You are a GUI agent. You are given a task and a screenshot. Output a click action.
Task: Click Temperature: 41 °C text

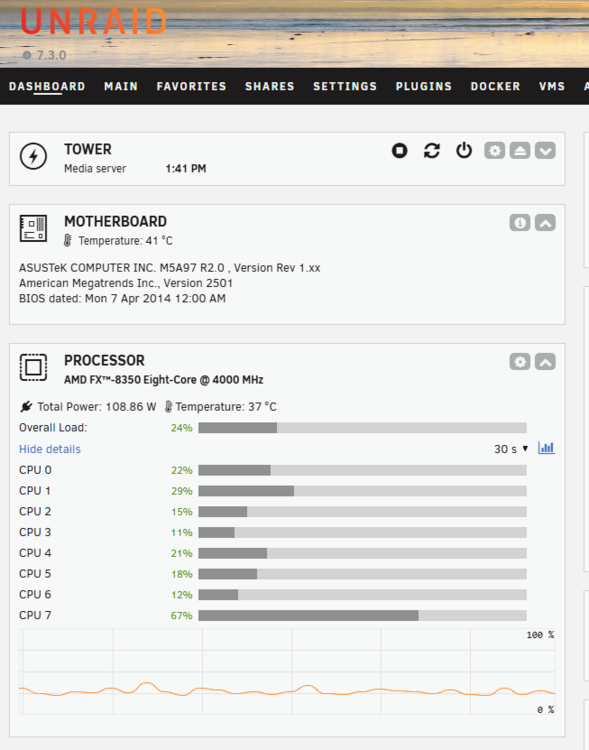point(125,241)
